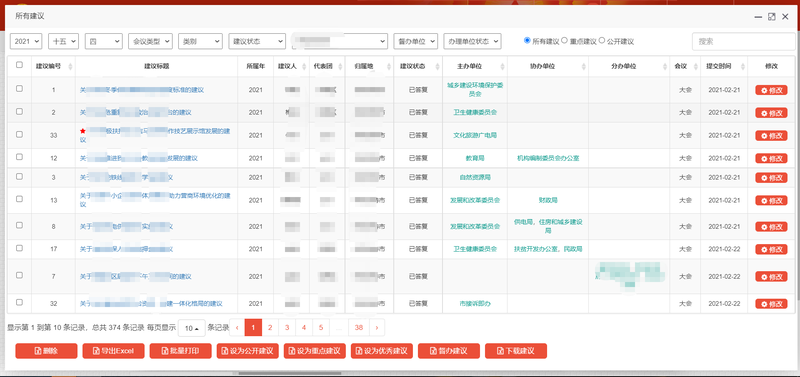The width and height of the screenshot is (800, 377).
Task: Click the 下载建议 button
Action: 516,351
